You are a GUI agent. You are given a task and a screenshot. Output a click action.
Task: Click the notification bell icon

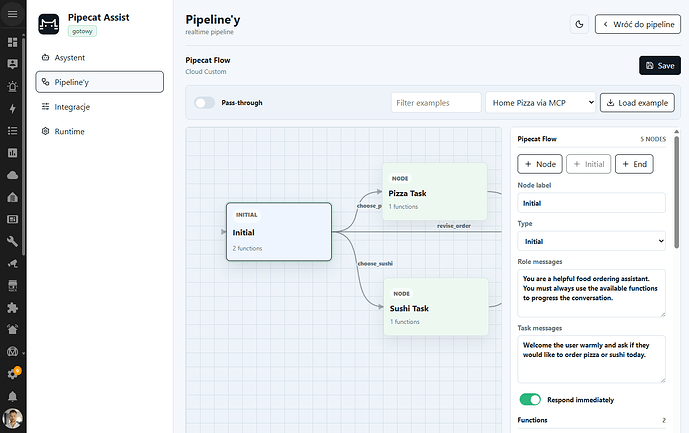tap(12, 397)
